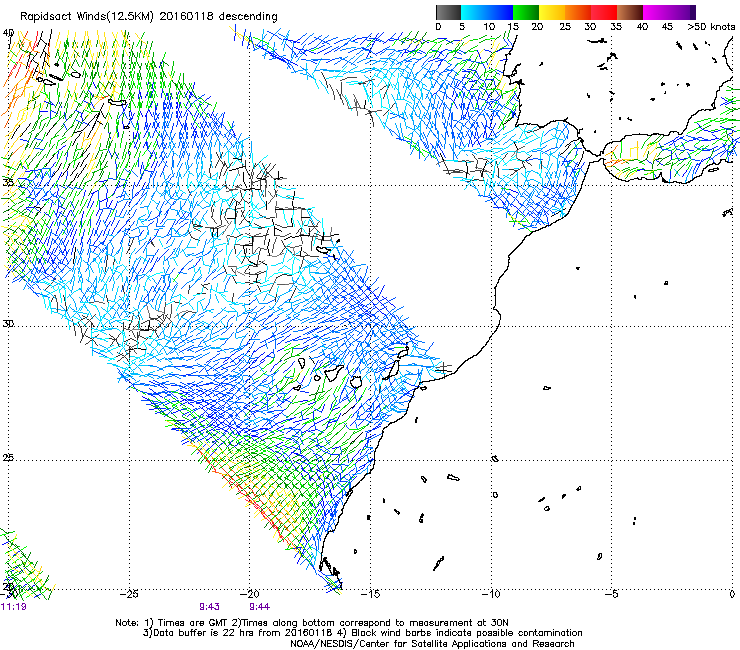Select the cyan-to-blue 5-15 knots legend swatch
740x650 pixels.
click(487, 12)
